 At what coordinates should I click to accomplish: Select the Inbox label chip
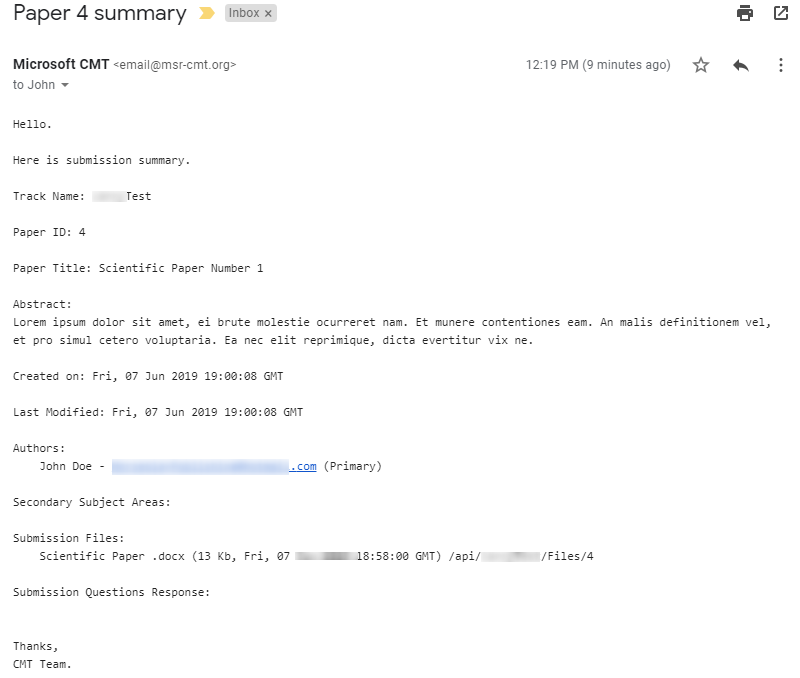click(247, 14)
